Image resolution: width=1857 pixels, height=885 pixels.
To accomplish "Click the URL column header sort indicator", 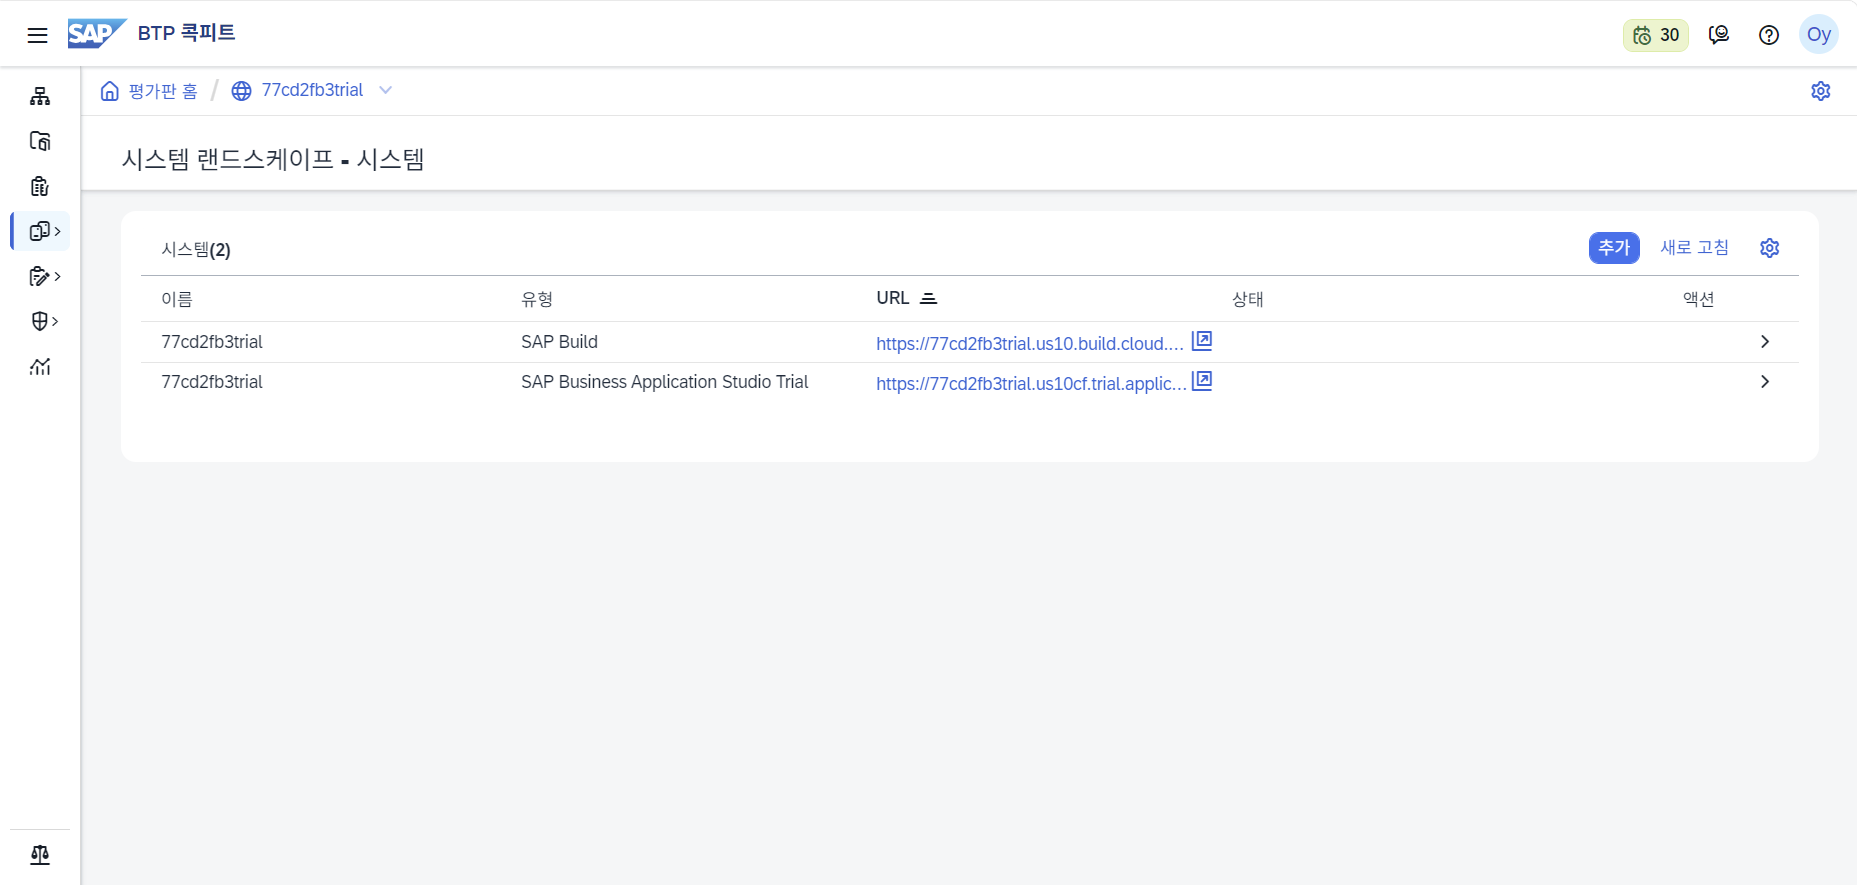I will [x=928, y=298].
